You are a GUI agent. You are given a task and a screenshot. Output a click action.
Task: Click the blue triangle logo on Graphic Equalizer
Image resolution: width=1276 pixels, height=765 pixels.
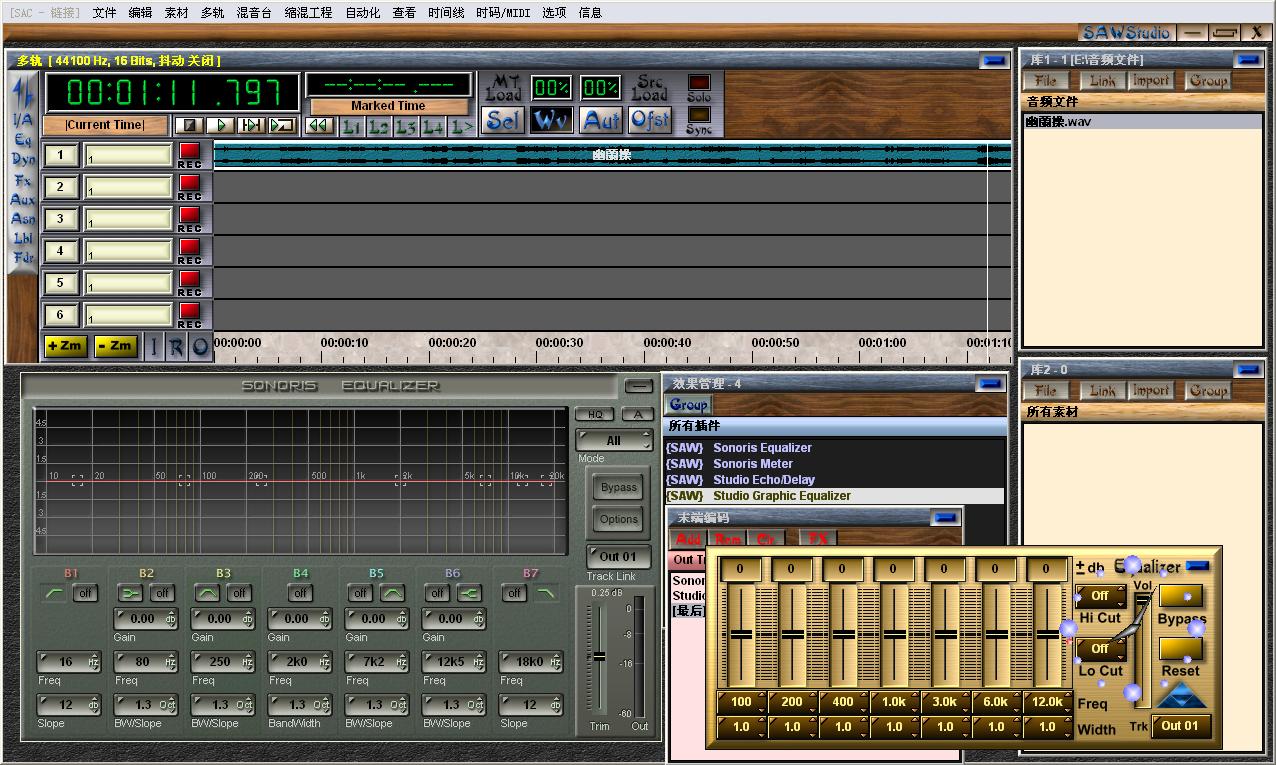point(1182,695)
